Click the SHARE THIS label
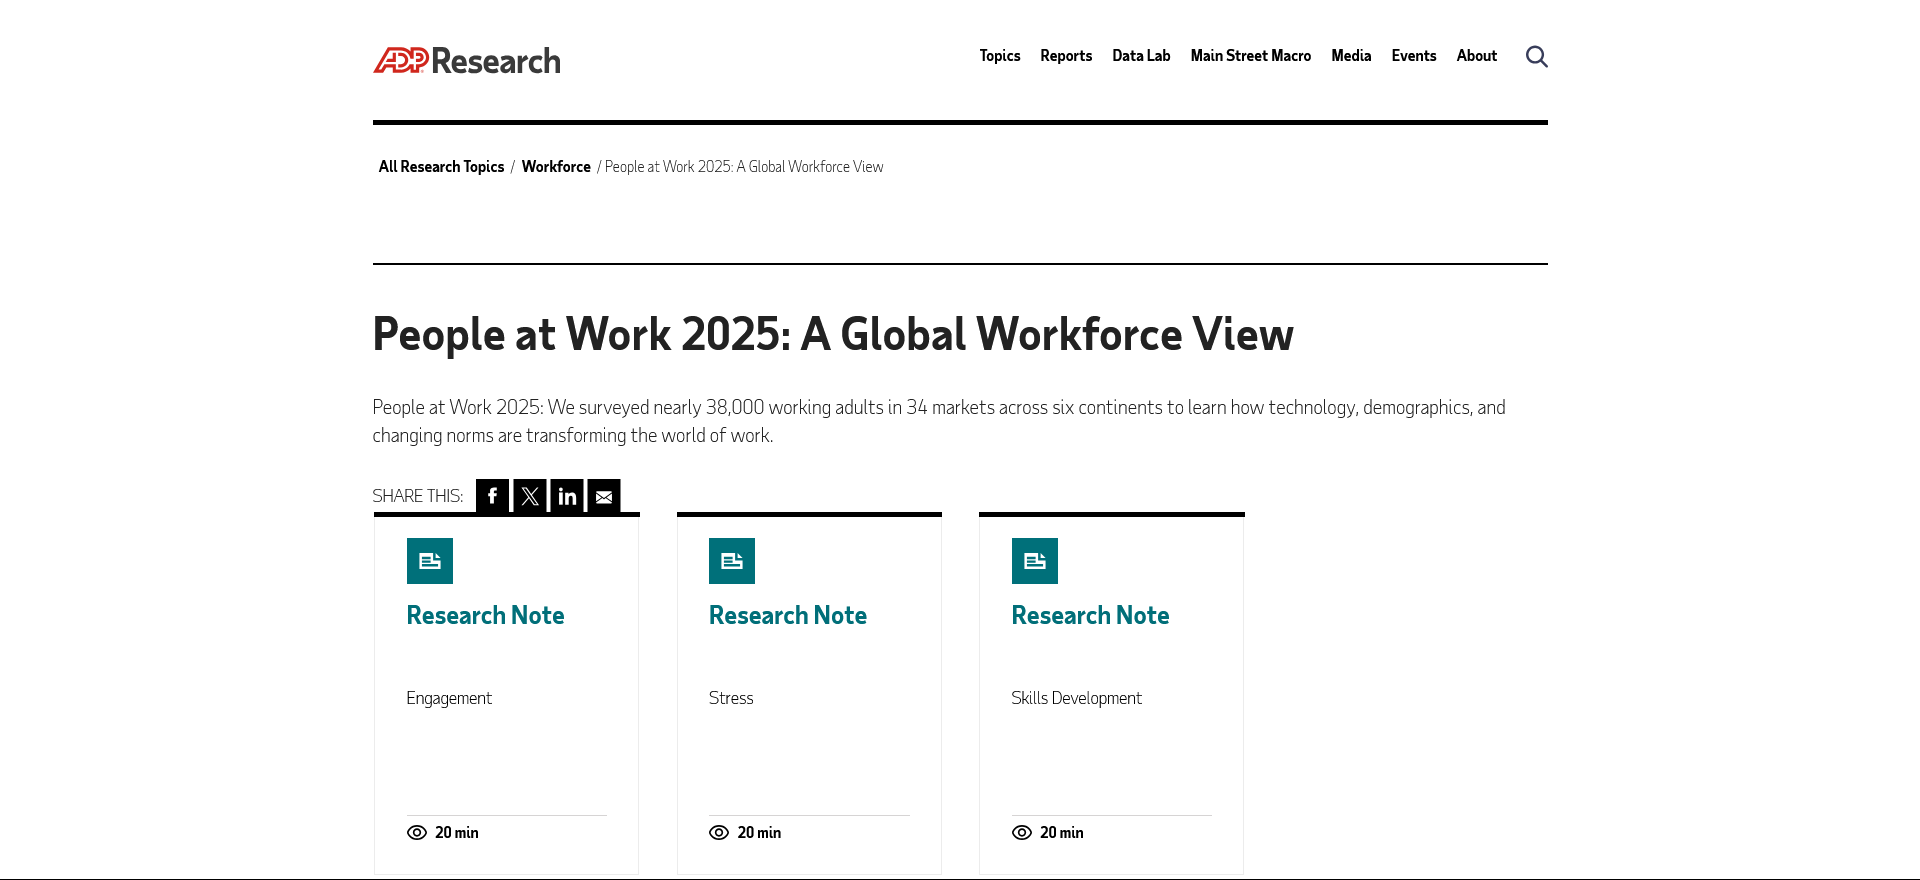Image resolution: width=1920 pixels, height=880 pixels. point(418,496)
